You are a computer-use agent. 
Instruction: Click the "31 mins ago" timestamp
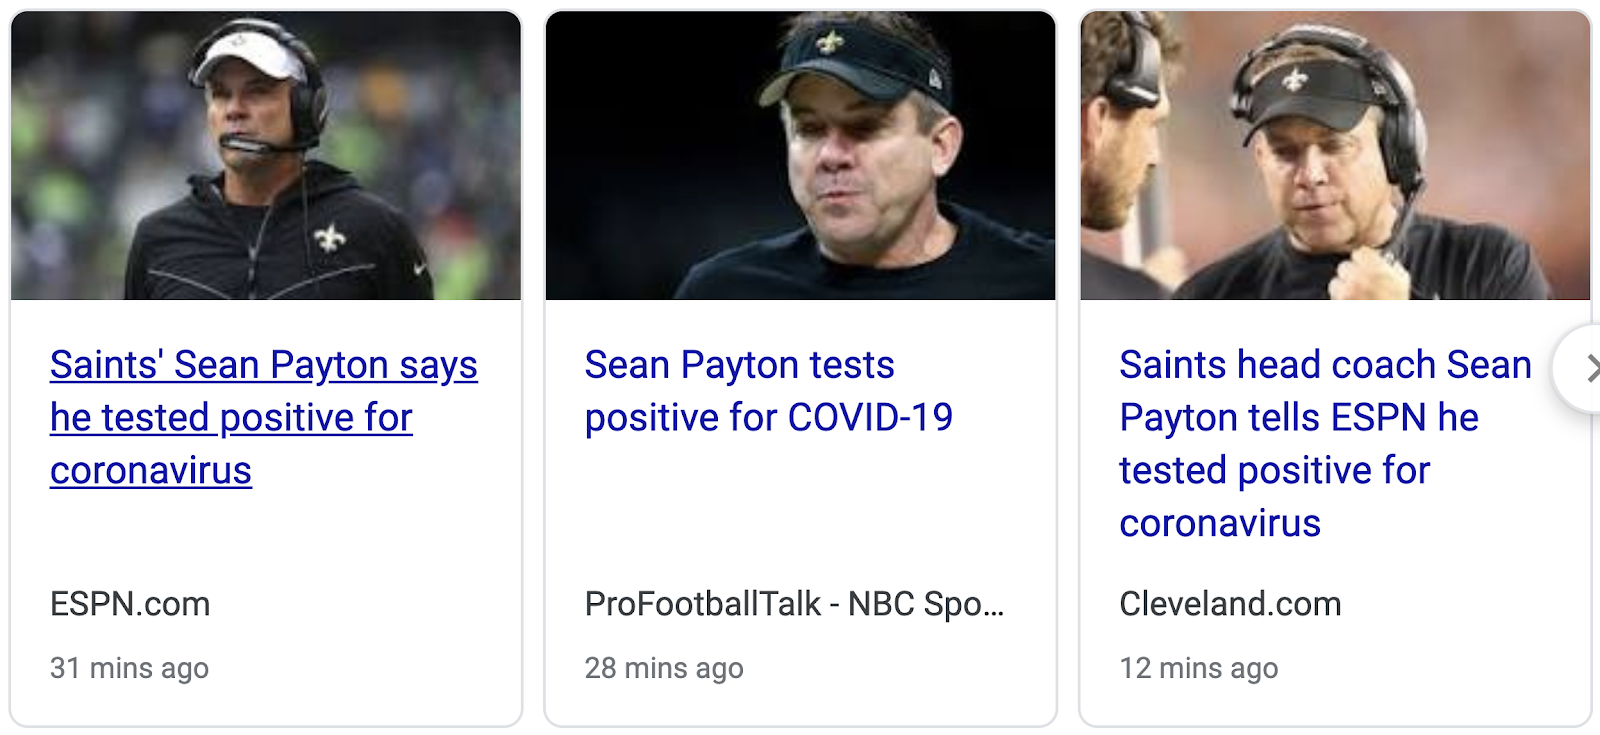(x=129, y=668)
